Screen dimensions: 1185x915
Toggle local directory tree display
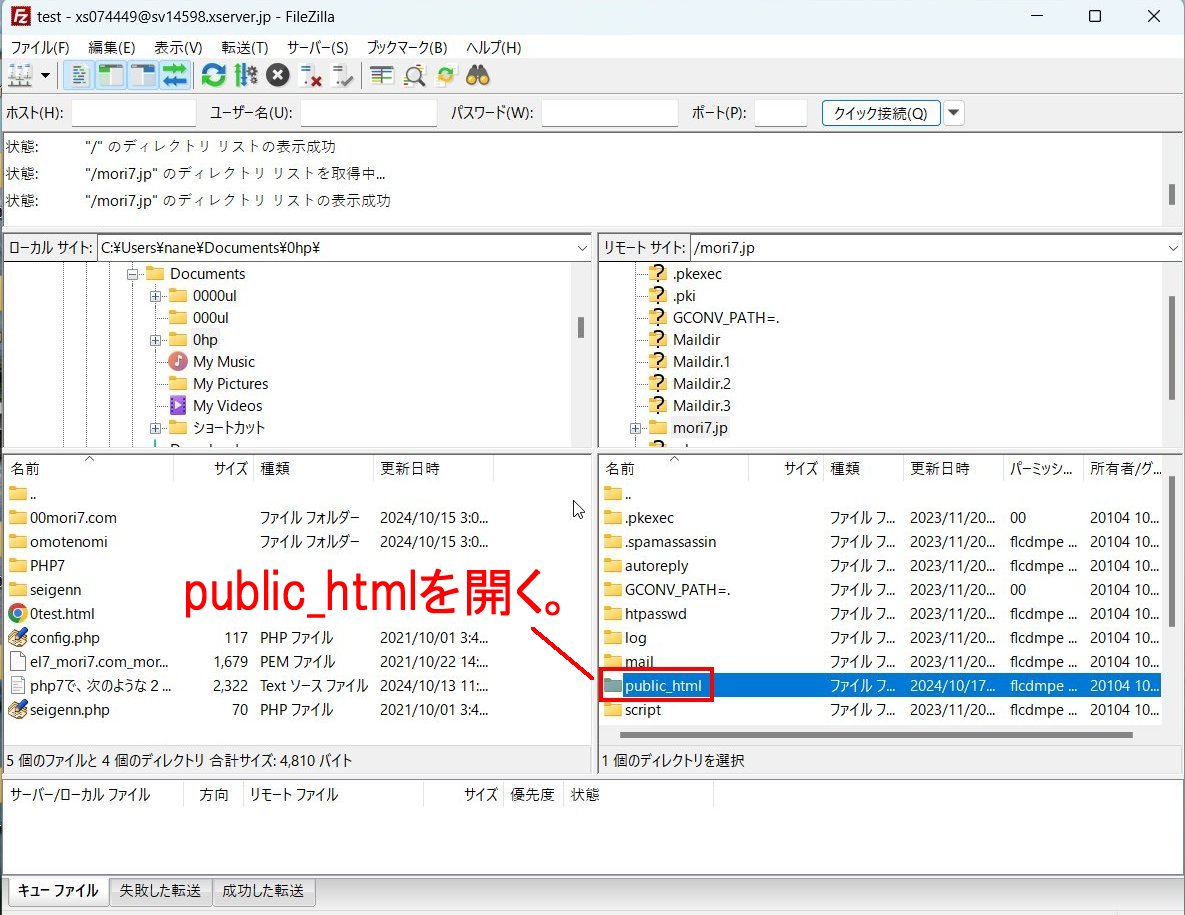[110, 76]
